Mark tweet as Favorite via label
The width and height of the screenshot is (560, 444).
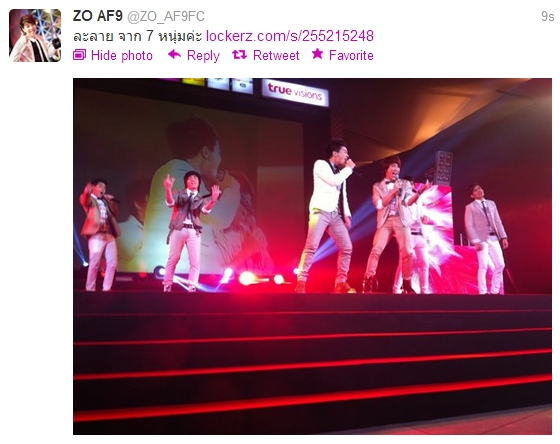pyautogui.click(x=351, y=55)
